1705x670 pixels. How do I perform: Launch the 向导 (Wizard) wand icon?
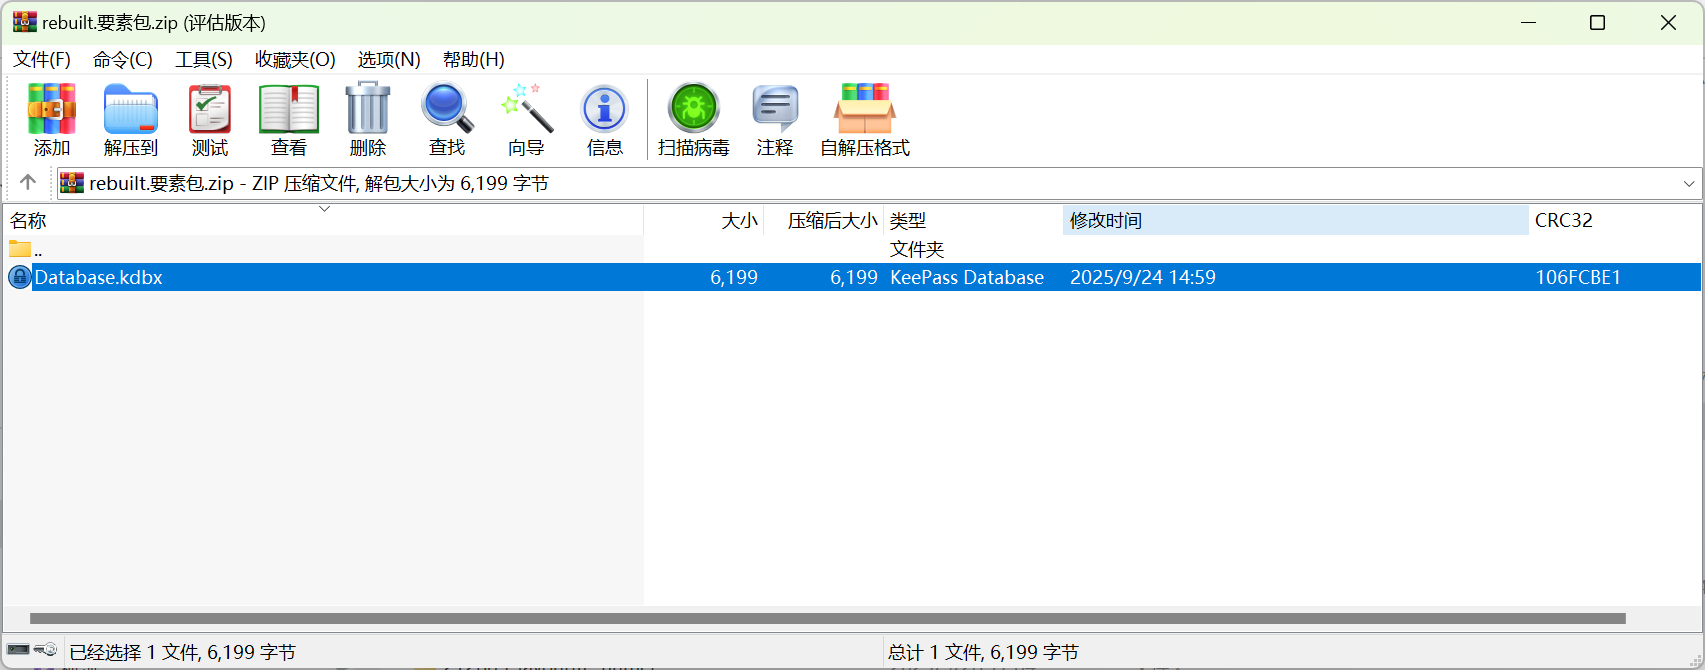pos(526,110)
